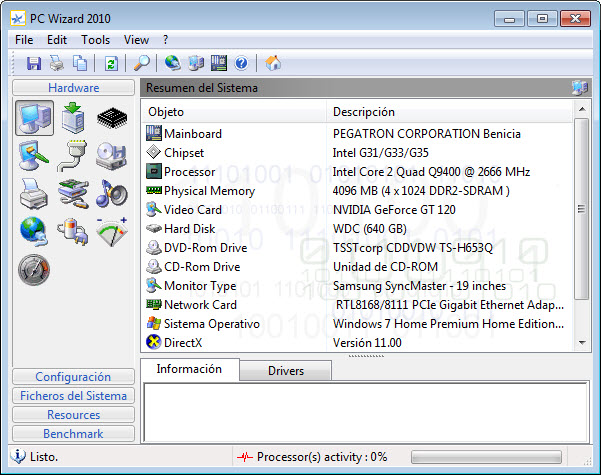Select the Video monitor with pencil icon
The height and width of the screenshot is (475, 601).
click(34, 156)
